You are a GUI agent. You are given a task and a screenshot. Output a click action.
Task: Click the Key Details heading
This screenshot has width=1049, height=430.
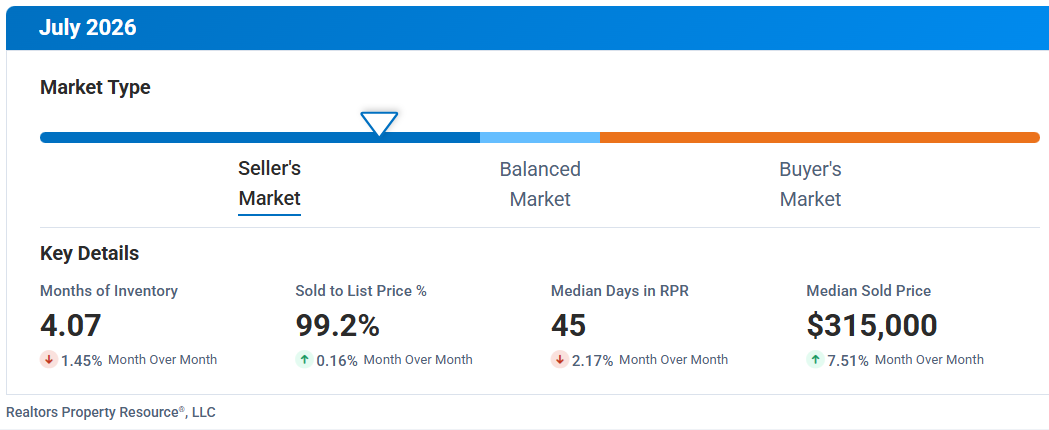click(x=90, y=254)
